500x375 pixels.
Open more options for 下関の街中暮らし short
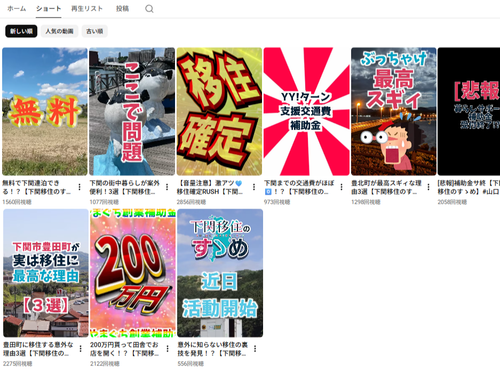tap(167, 187)
